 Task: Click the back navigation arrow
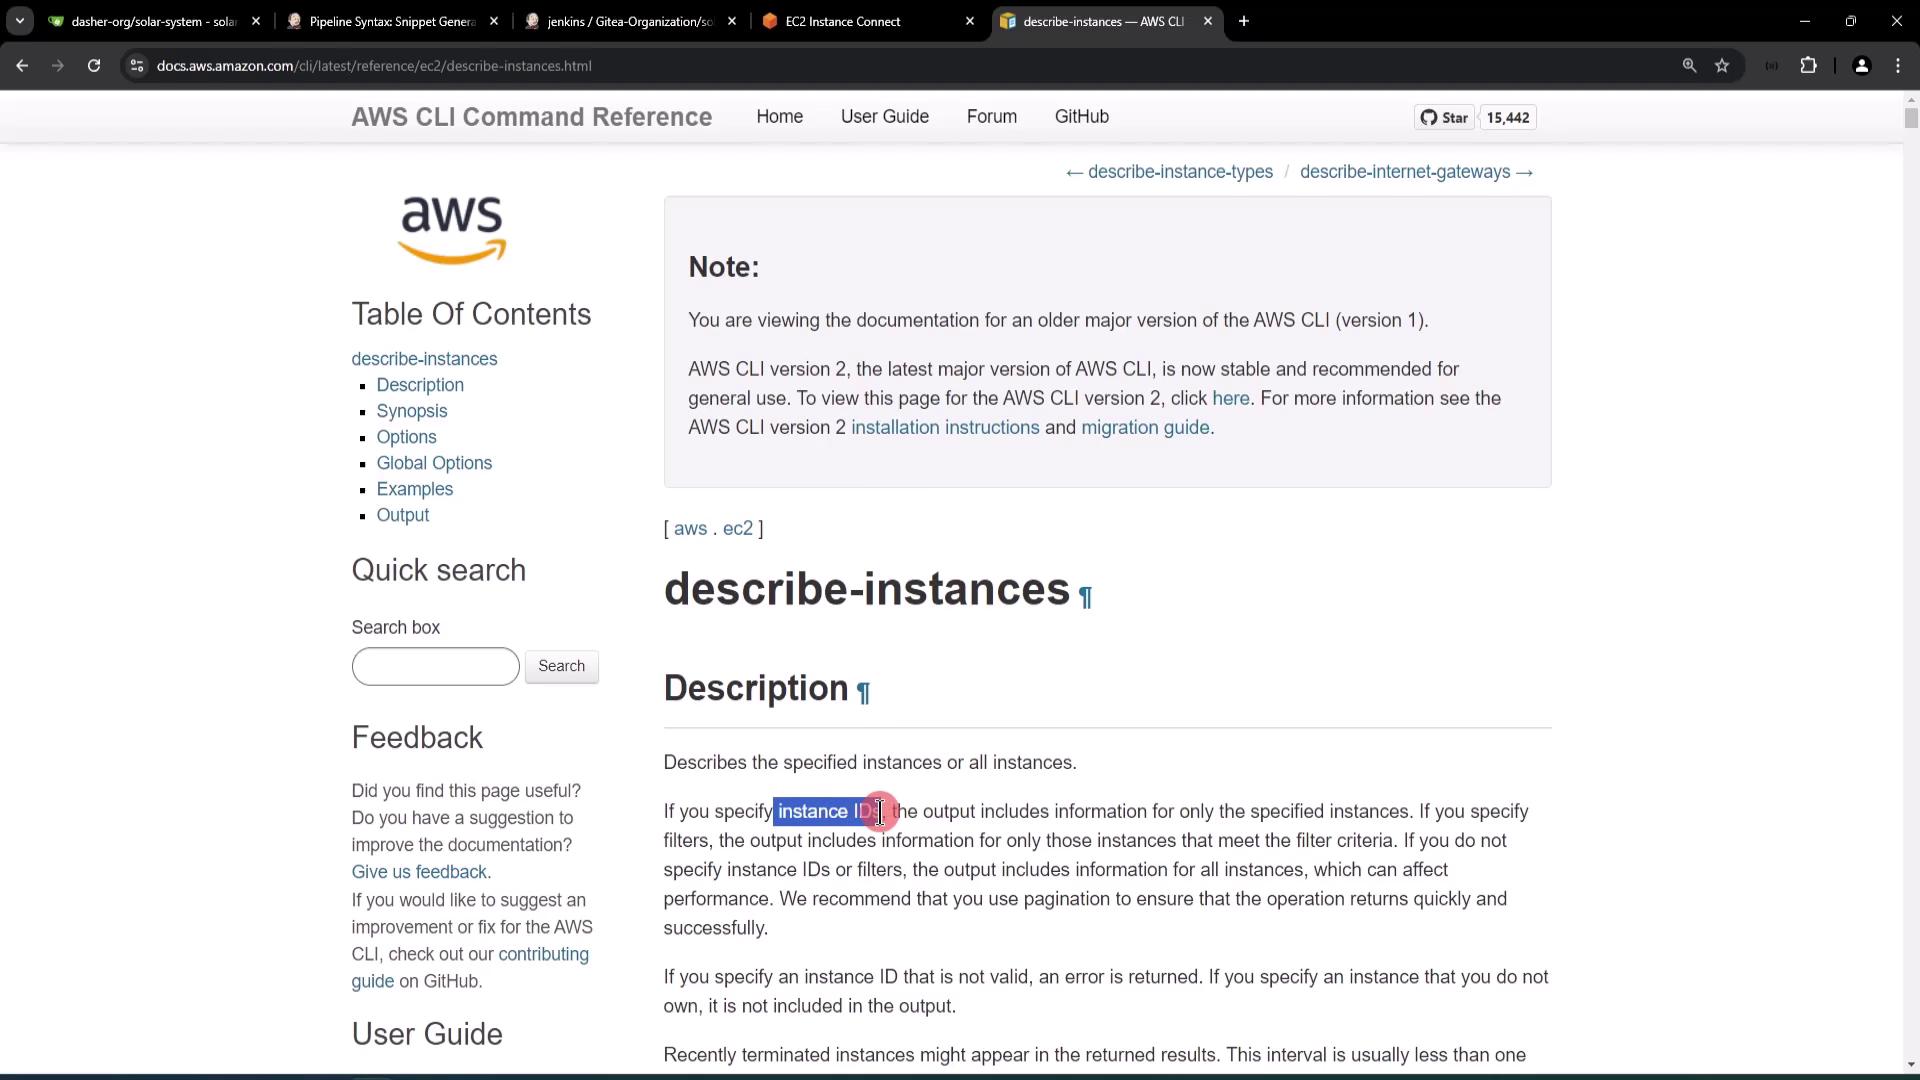click(x=22, y=66)
